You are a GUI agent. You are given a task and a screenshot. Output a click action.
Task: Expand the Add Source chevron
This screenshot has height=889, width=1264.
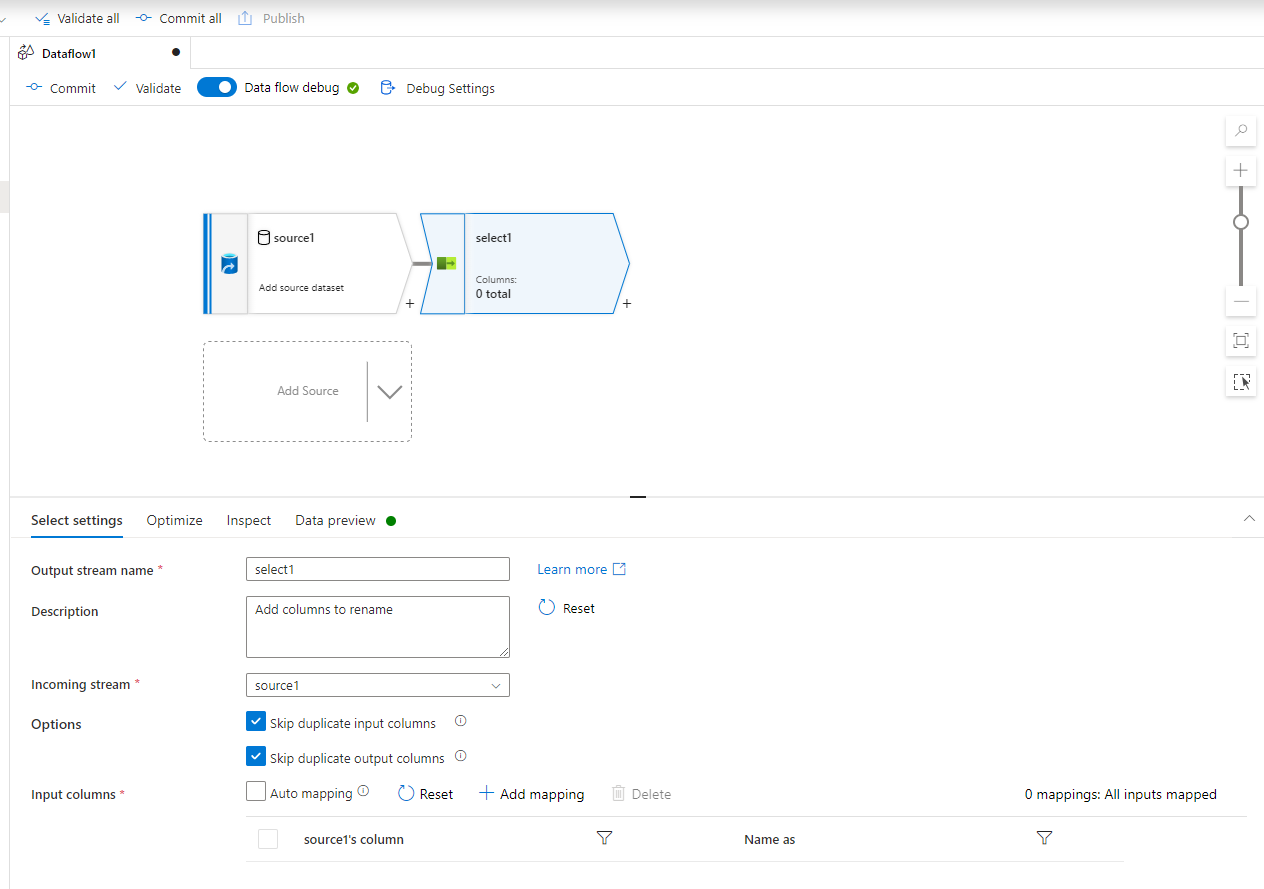point(389,391)
